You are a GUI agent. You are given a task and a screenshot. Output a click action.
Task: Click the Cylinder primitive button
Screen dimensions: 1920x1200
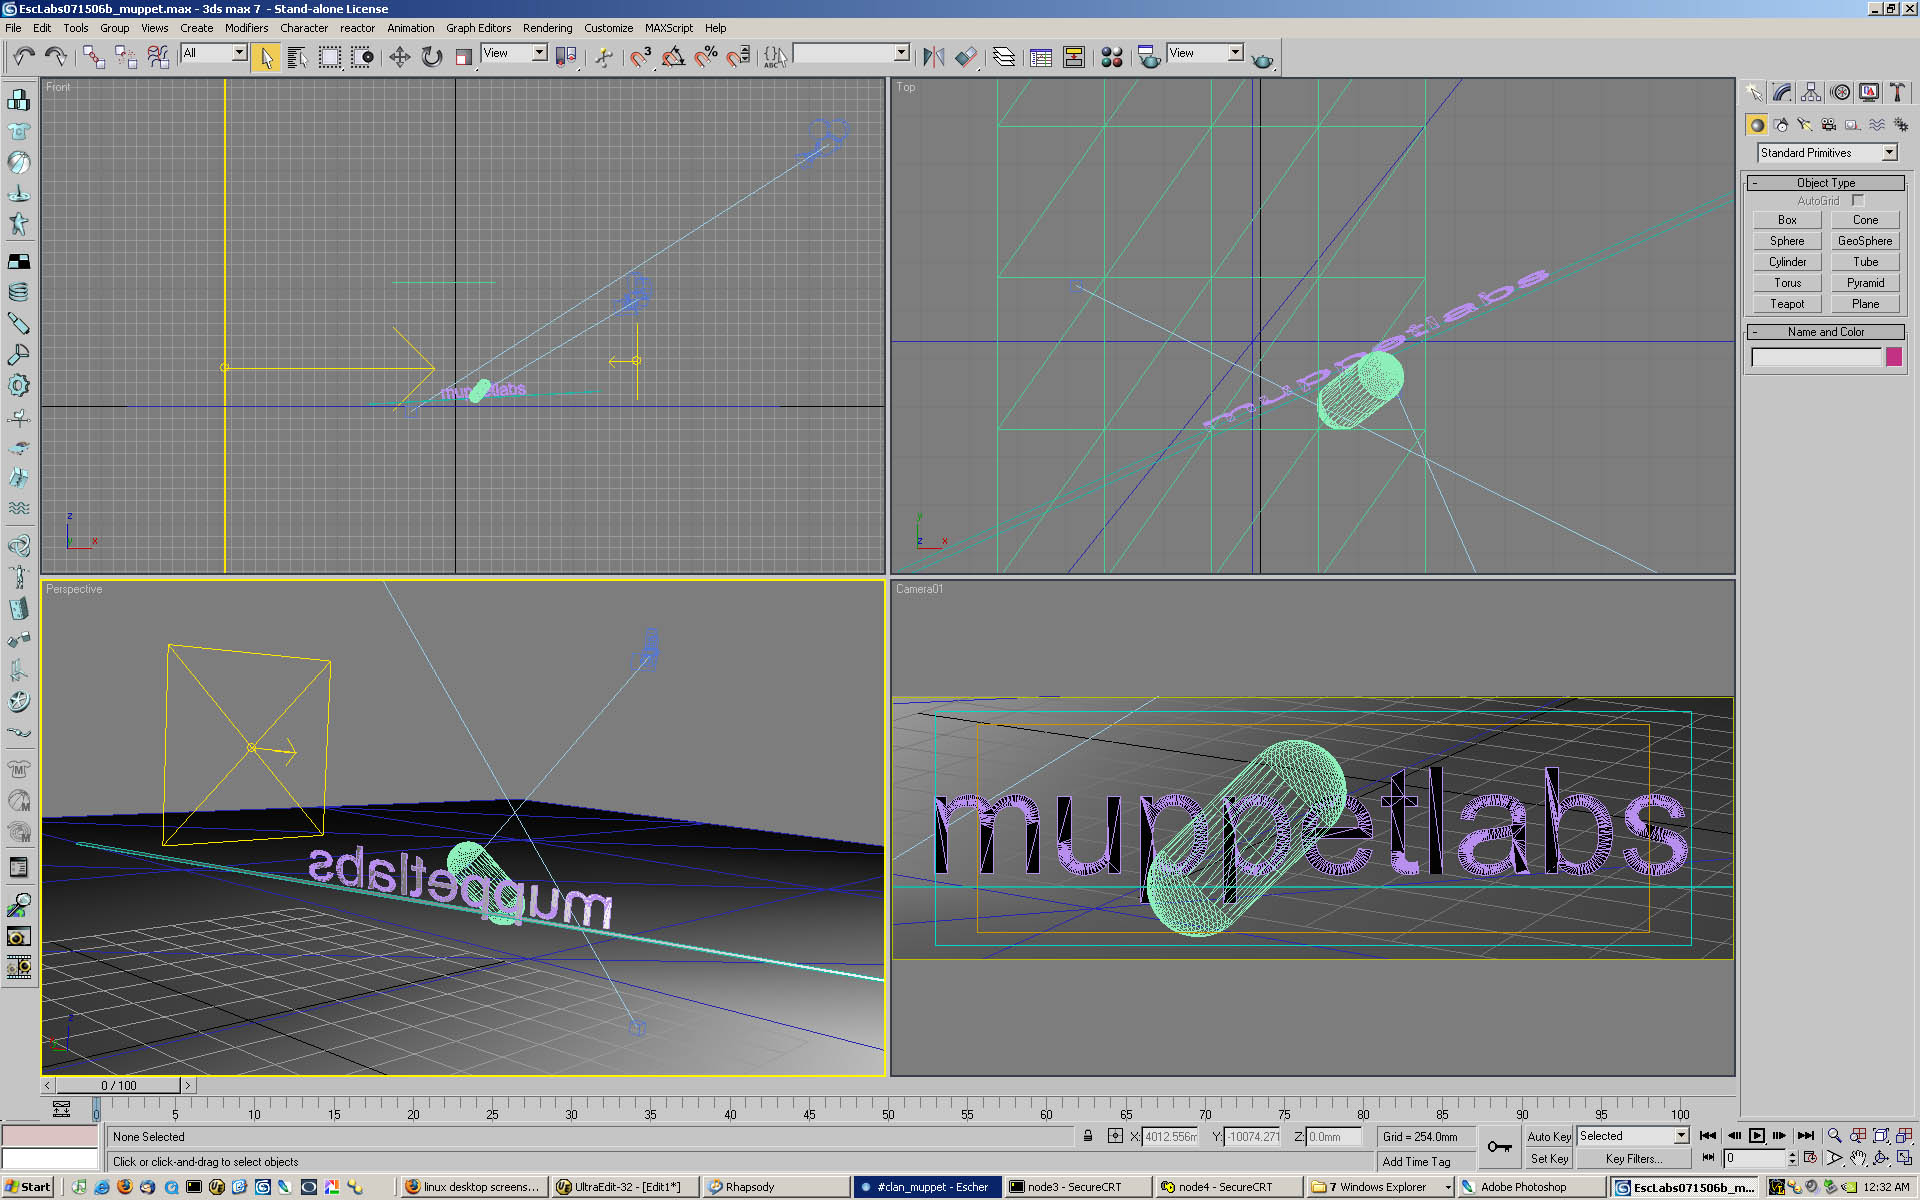(1787, 262)
